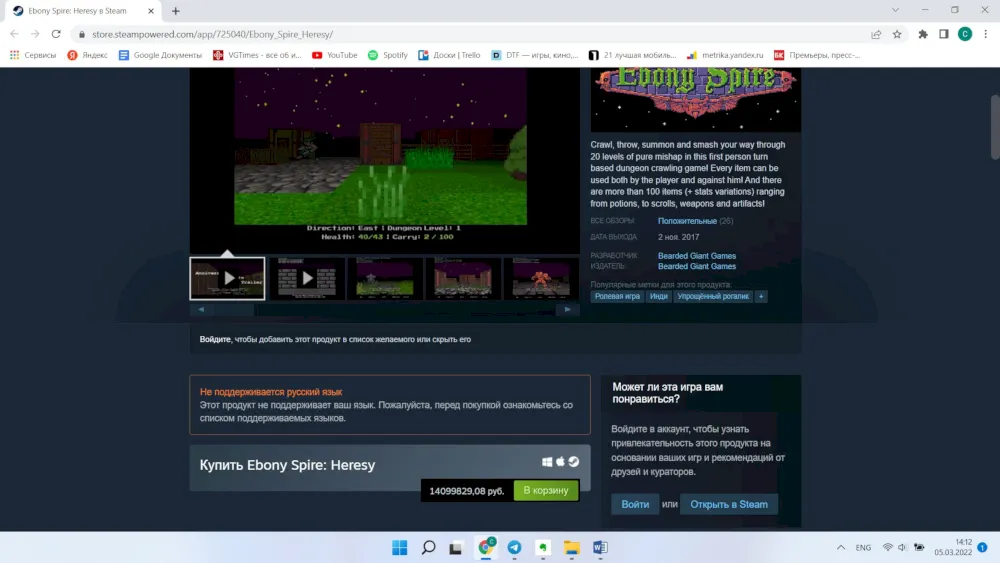Viewport: 1000px width, 563px height.
Task: Open the YouTube bookmark
Action: coord(335,55)
